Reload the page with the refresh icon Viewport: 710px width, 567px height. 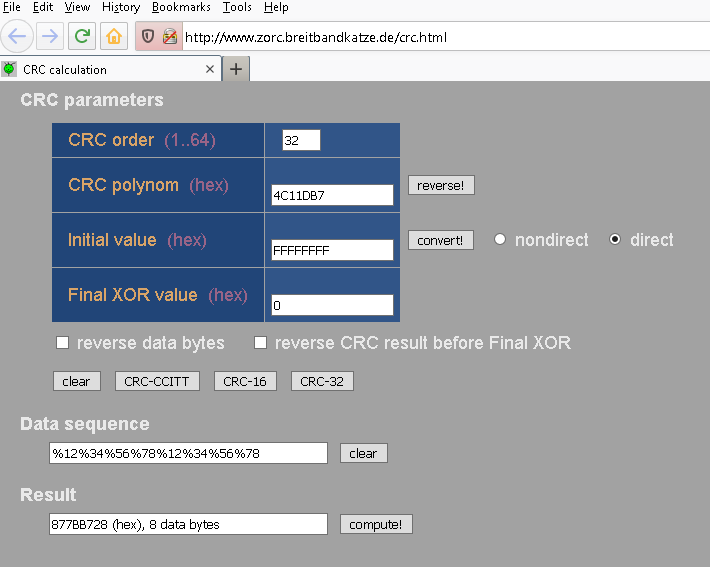(x=82, y=36)
